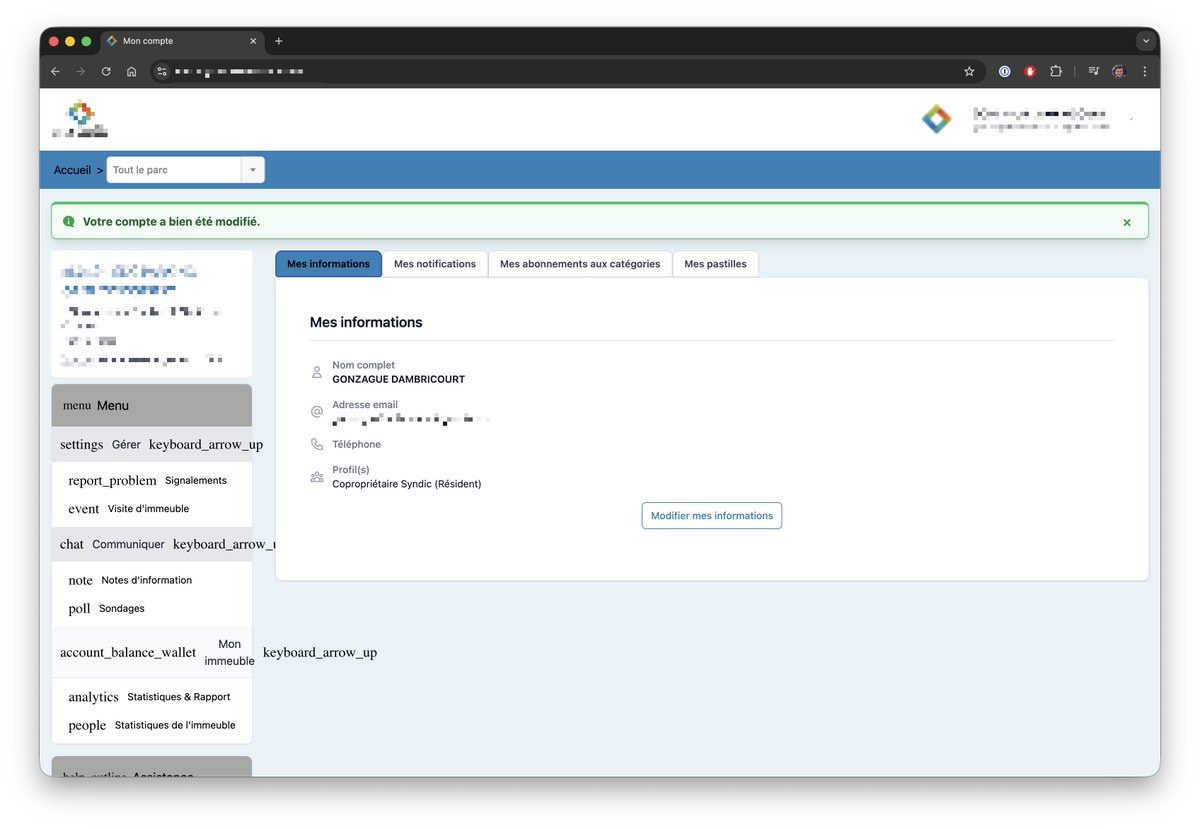This screenshot has height=829, width=1200.
Task: Collapse the 'Mon immeuble' menu section
Action: (152, 653)
